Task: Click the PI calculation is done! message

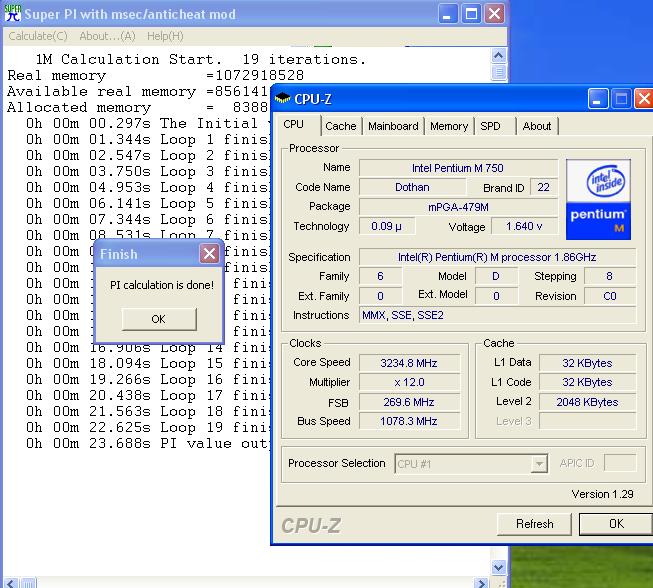Action: pos(162,285)
